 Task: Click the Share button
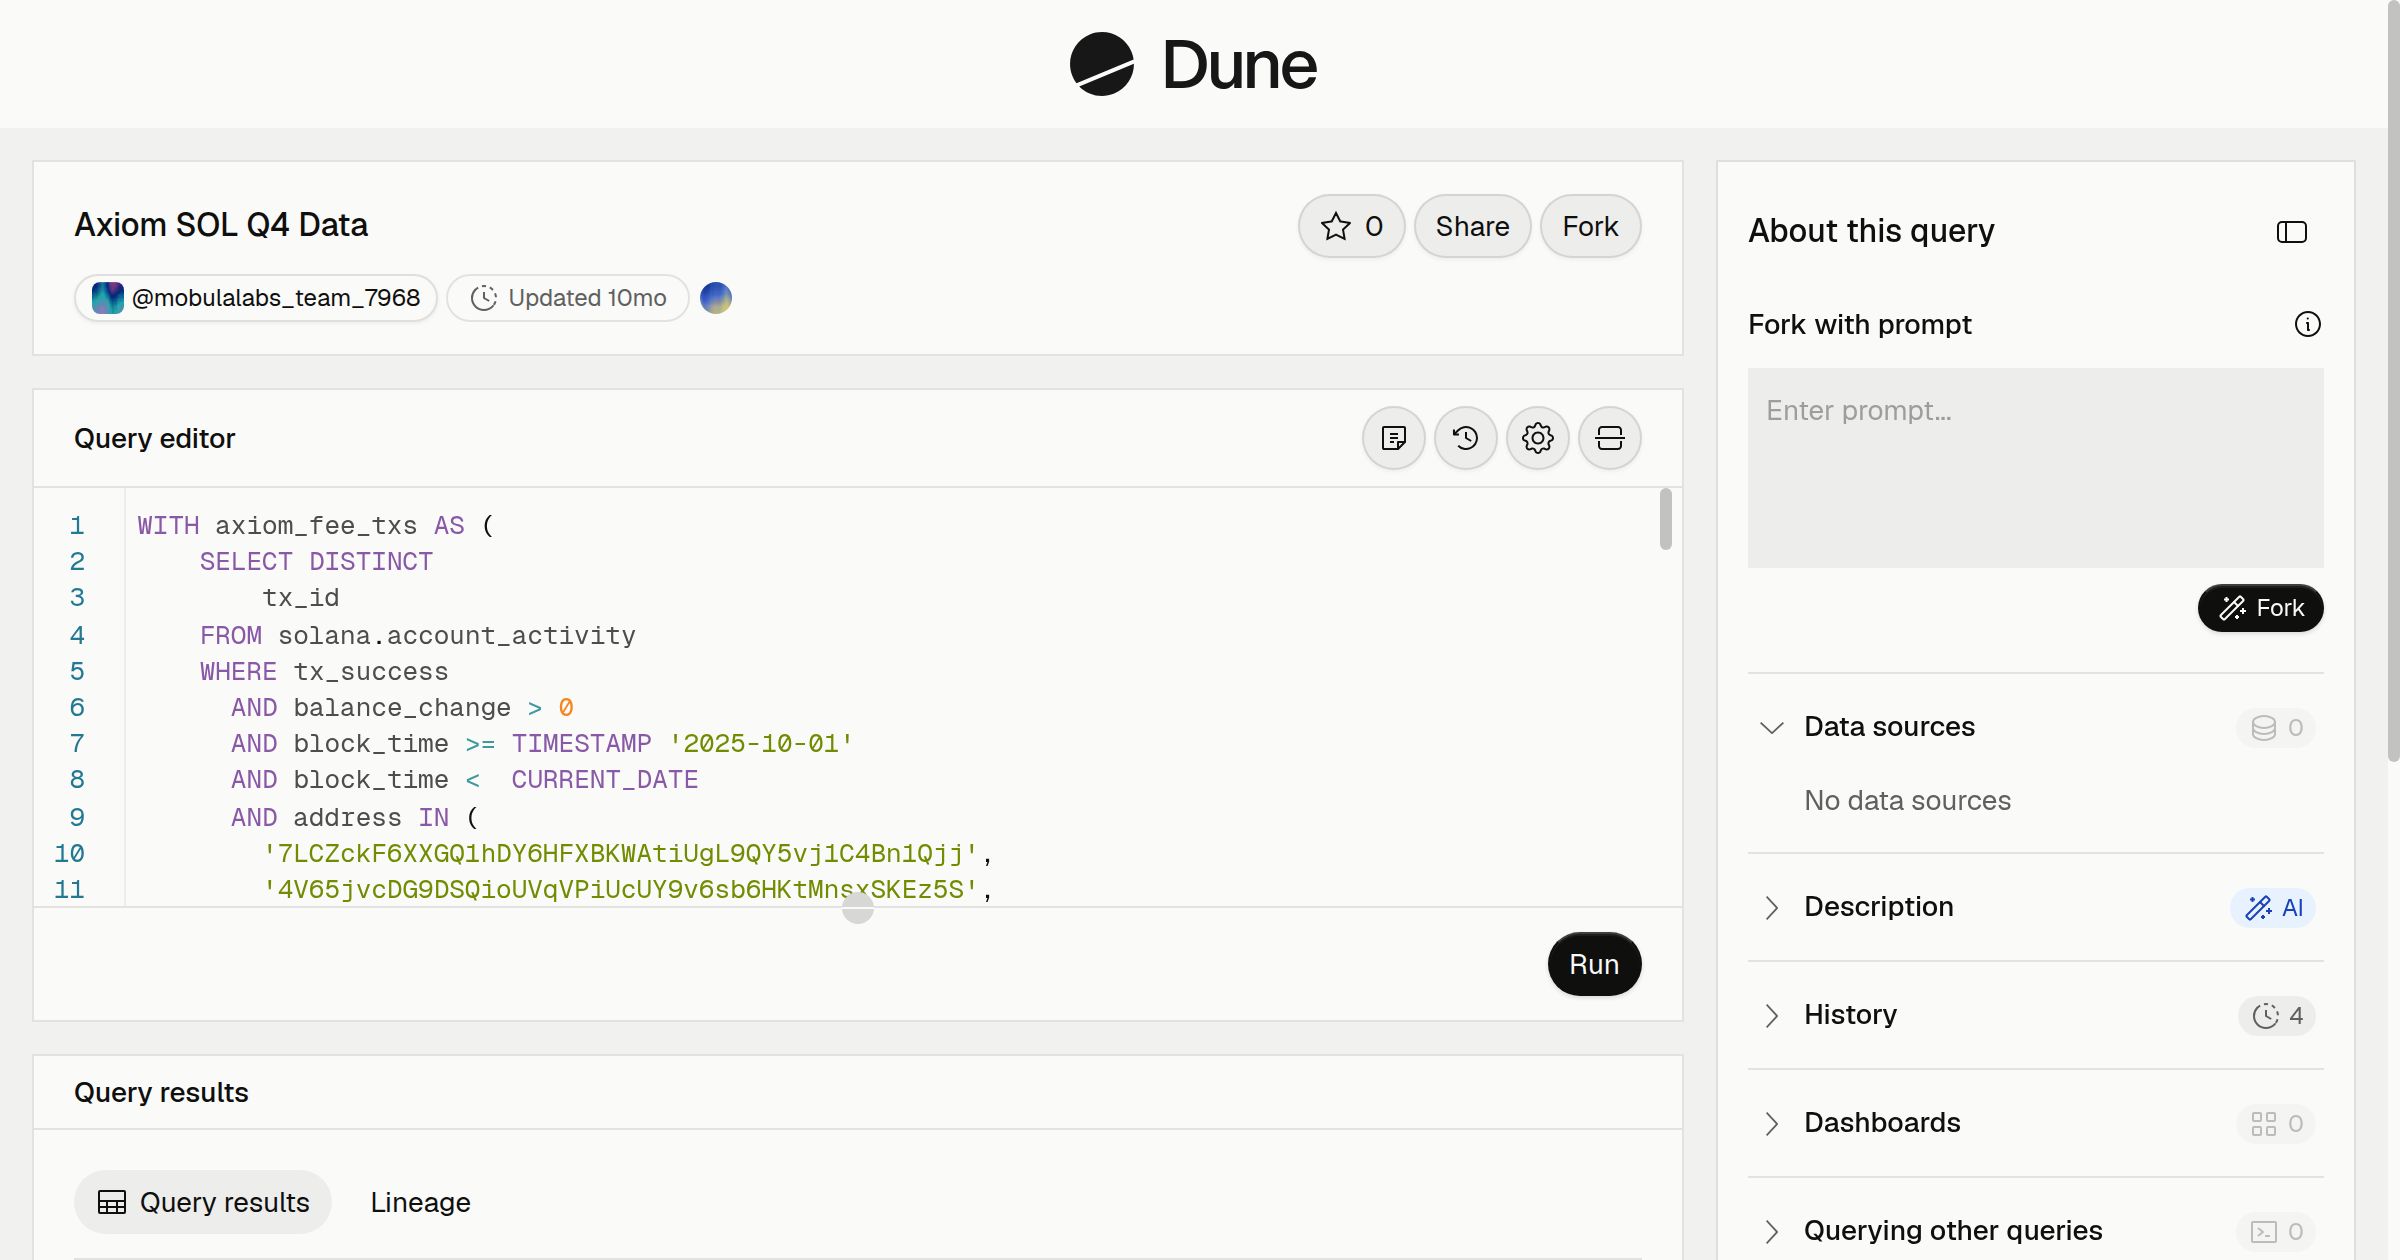click(x=1472, y=226)
